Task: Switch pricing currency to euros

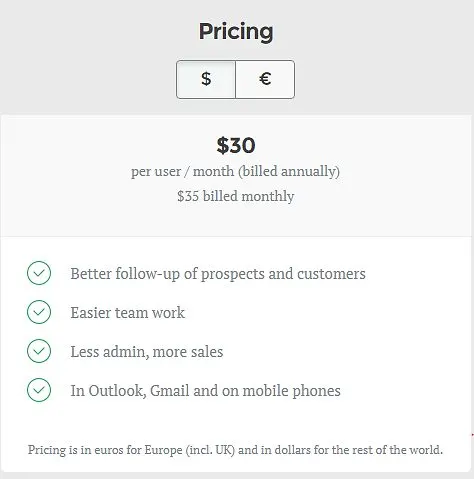Action: (265, 79)
